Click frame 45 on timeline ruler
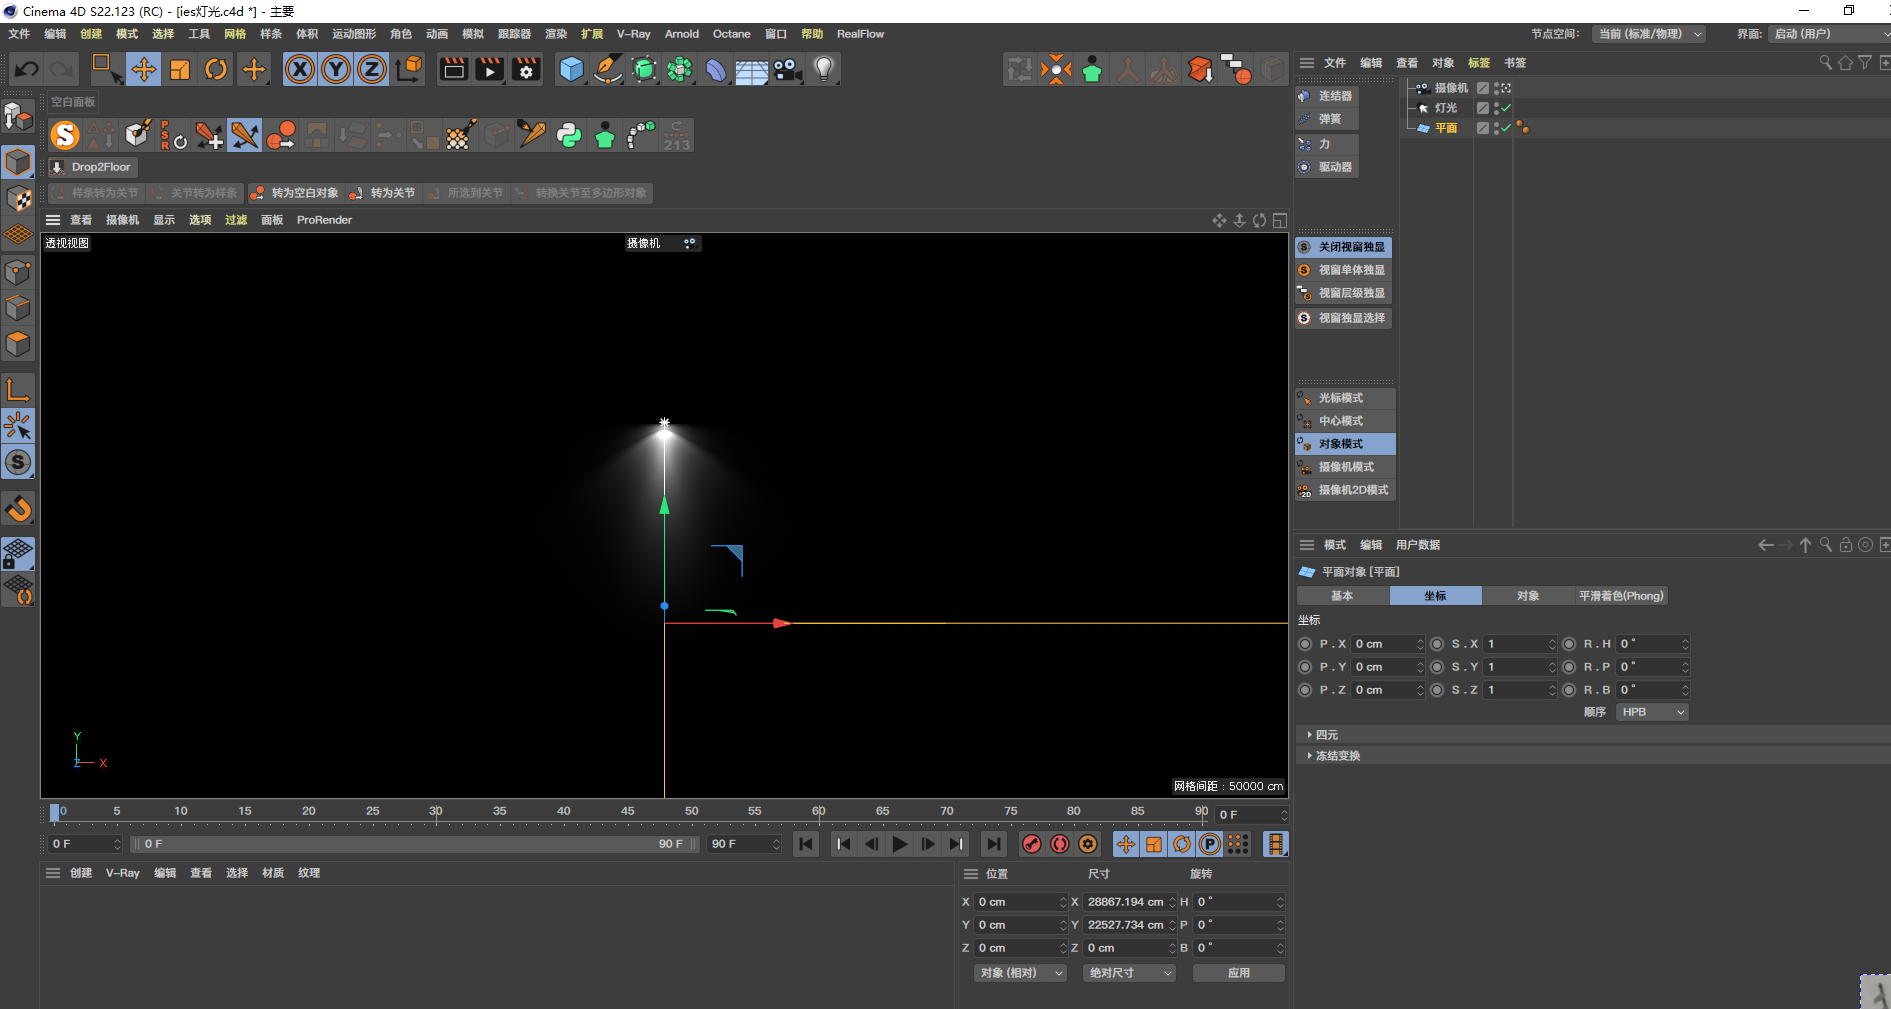 [627, 811]
